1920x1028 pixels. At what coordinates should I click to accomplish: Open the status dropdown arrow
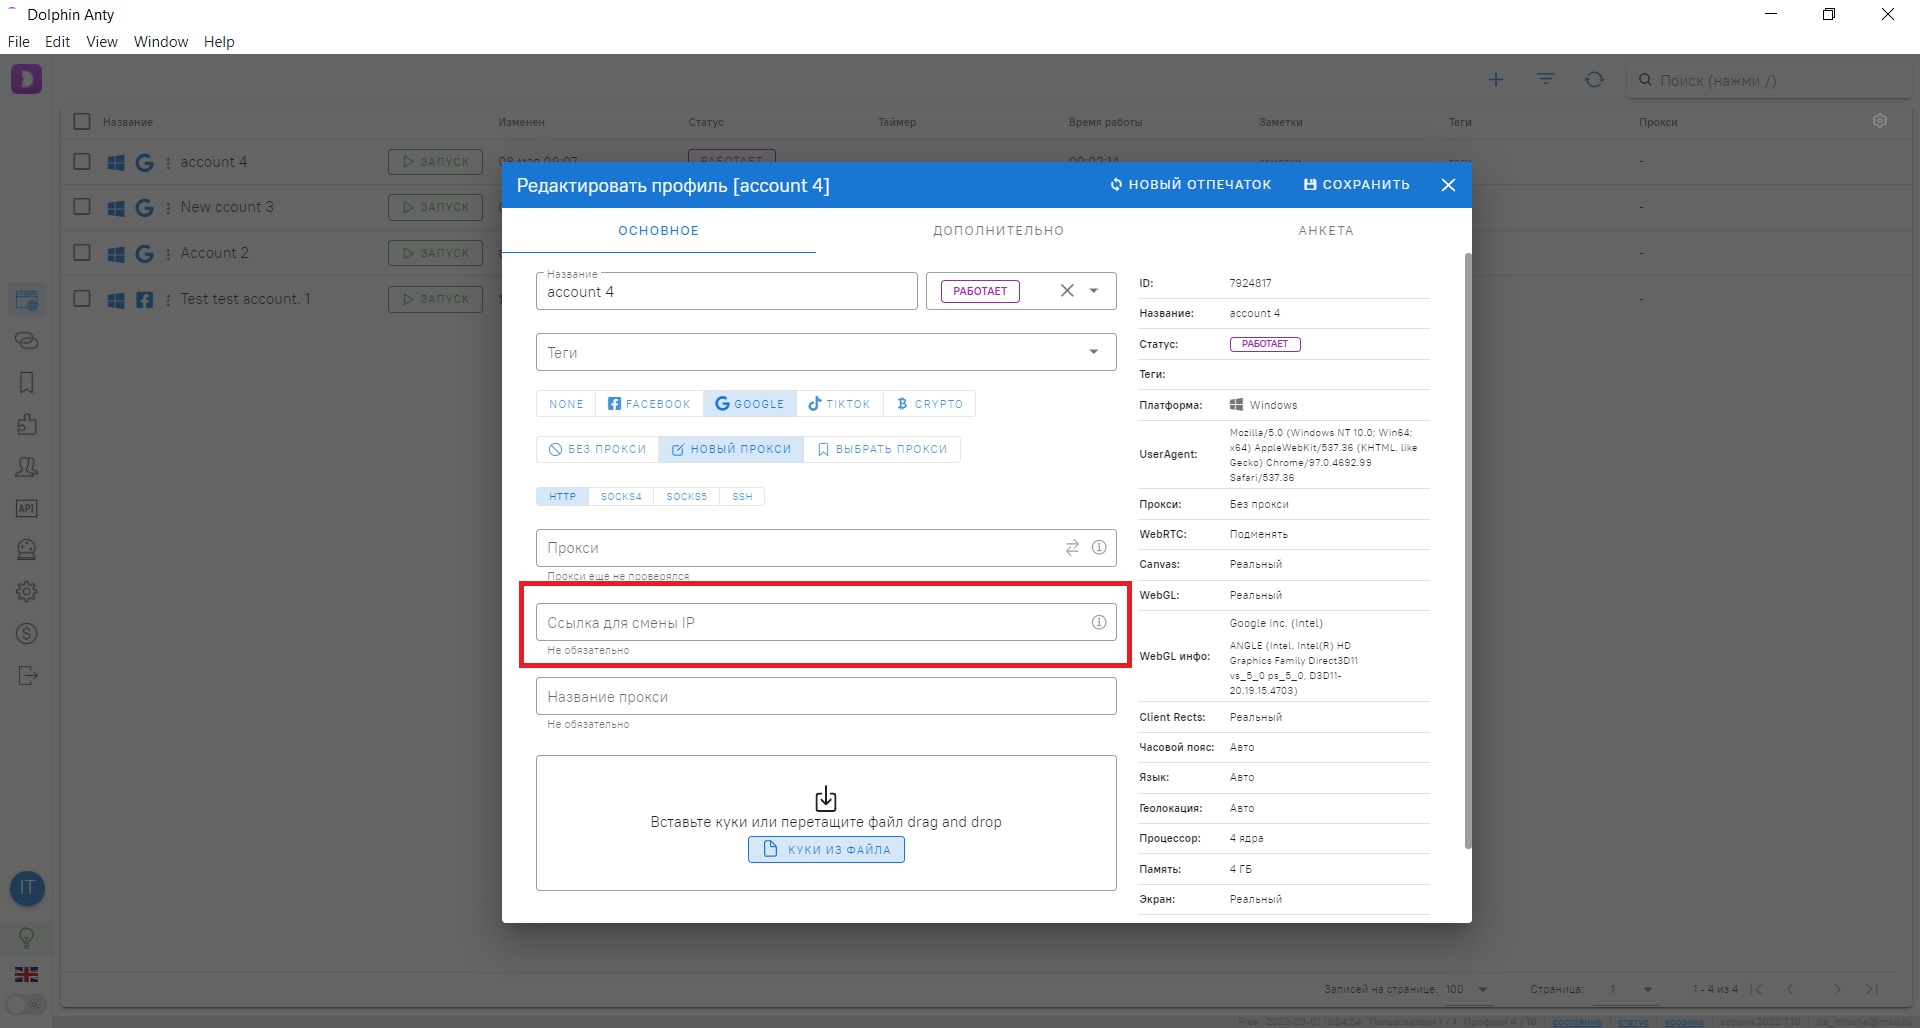1094,291
